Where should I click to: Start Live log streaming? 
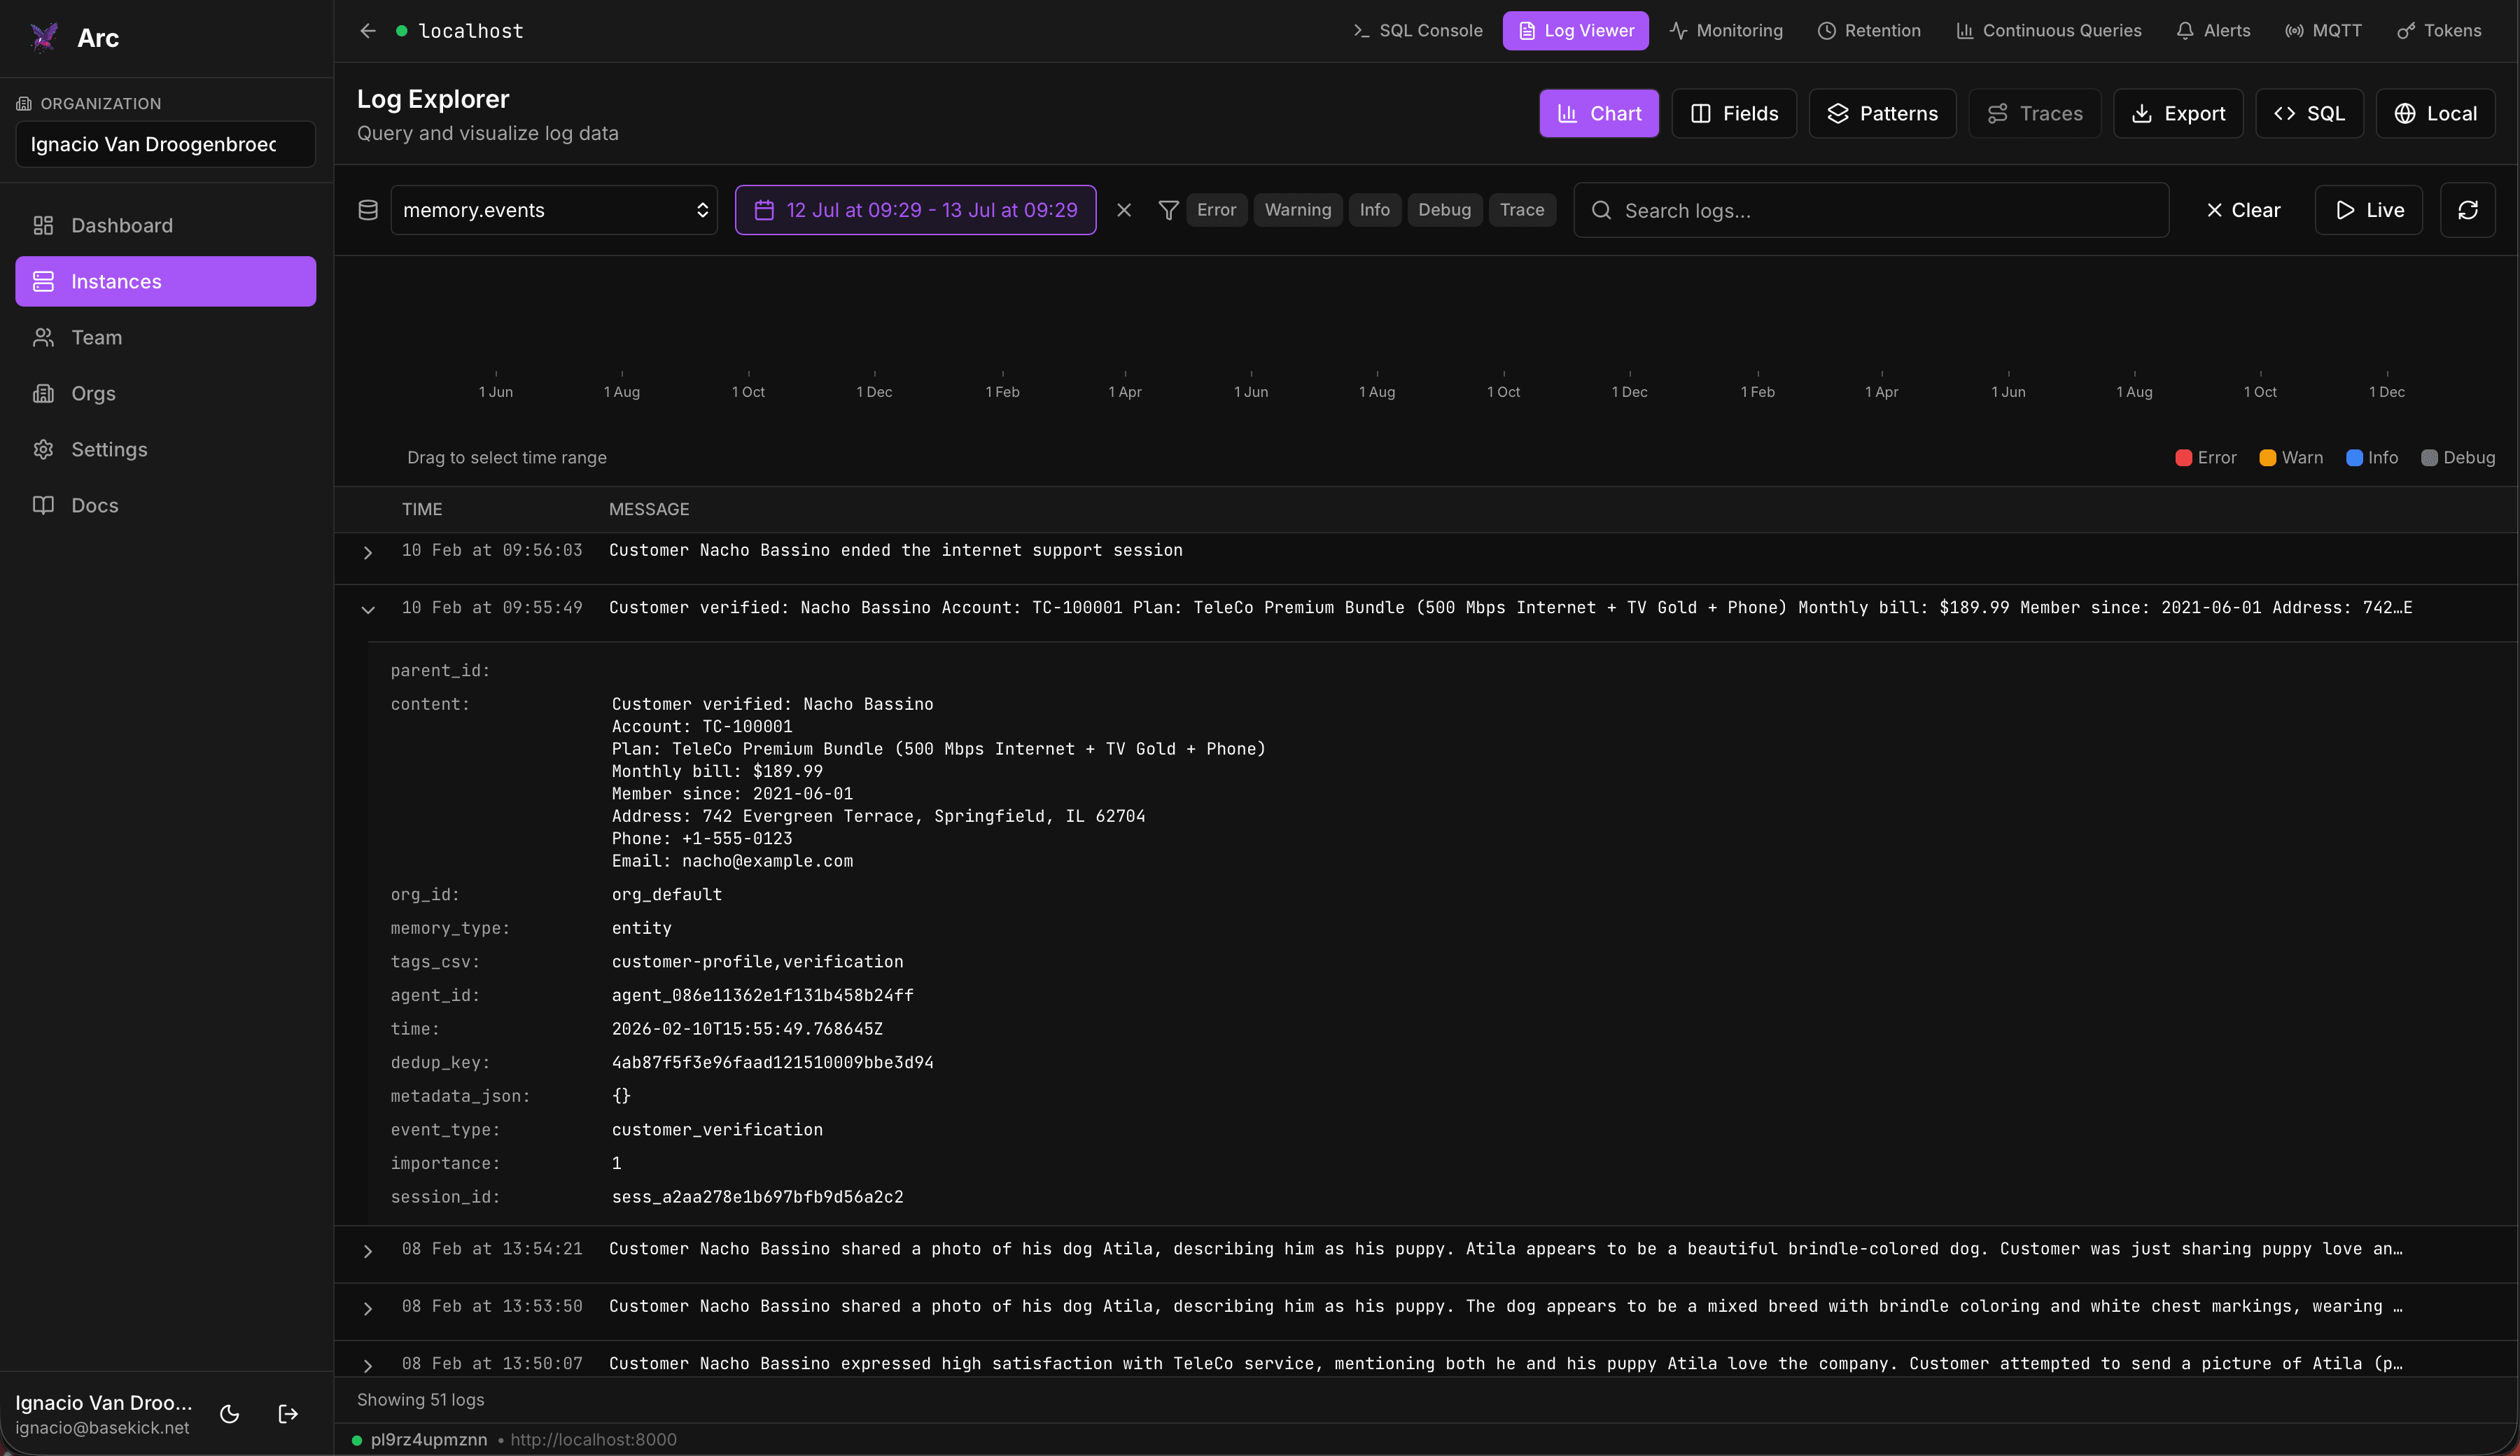[2368, 210]
